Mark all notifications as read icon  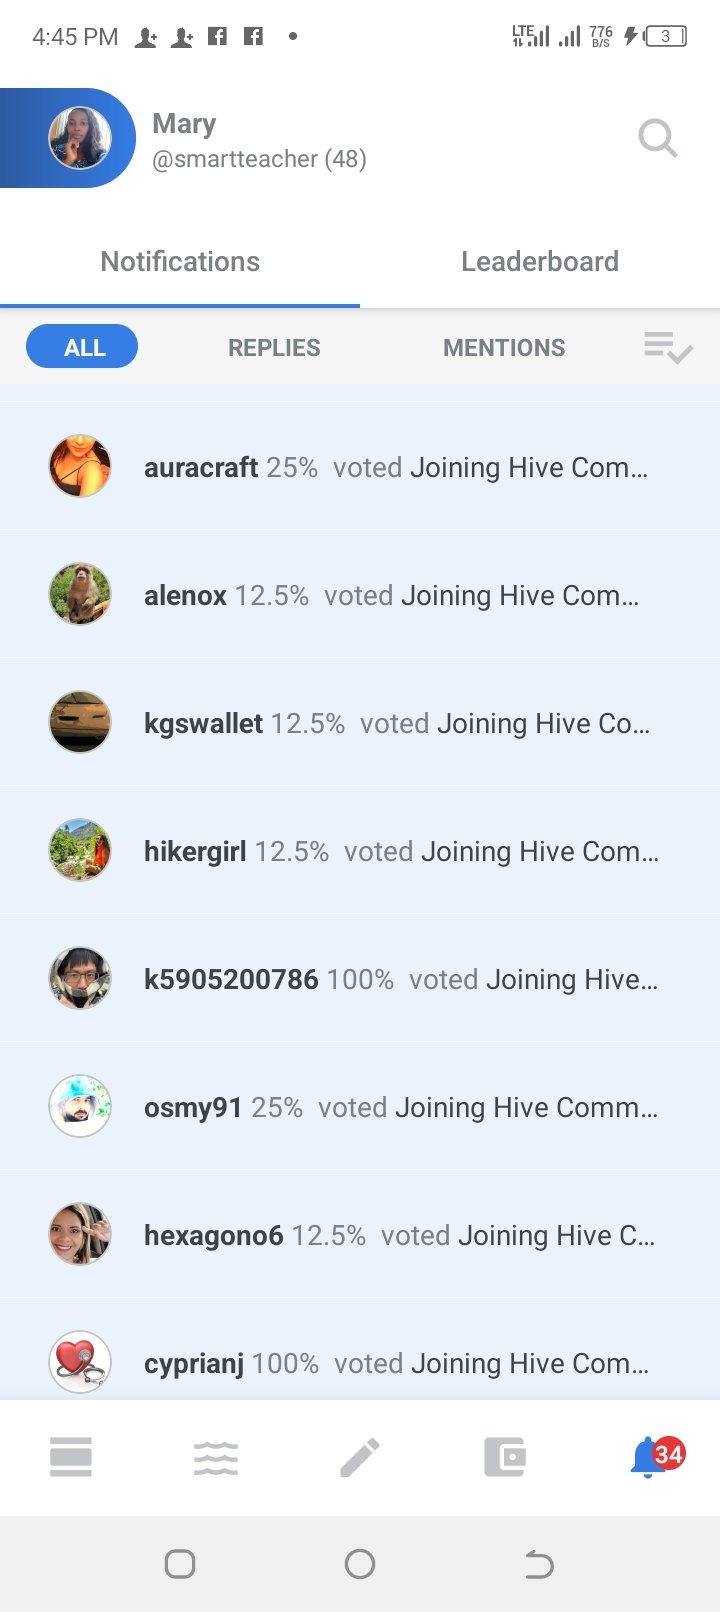pos(668,348)
